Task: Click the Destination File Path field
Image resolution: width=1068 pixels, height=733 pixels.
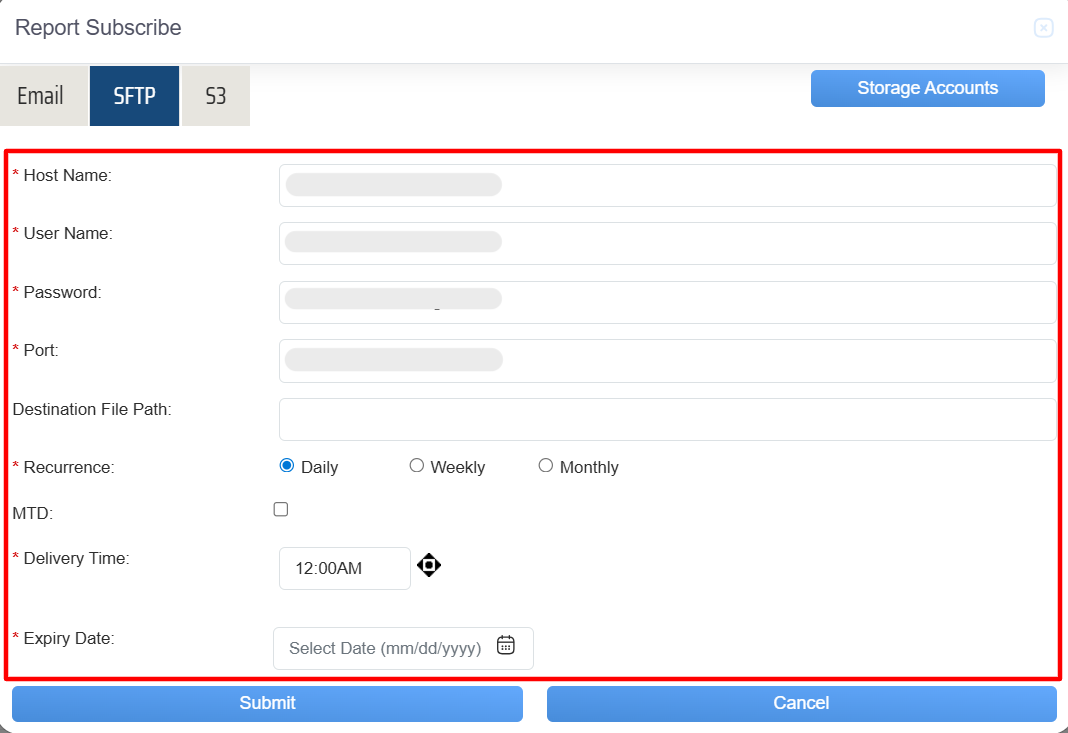Action: [x=667, y=419]
